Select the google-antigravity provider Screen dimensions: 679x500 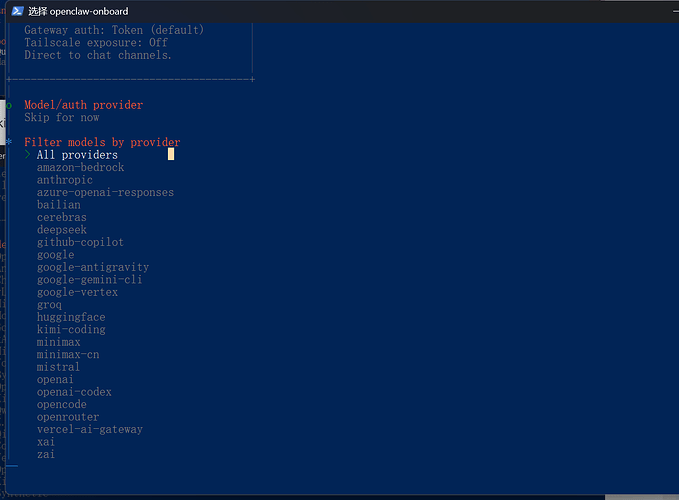pos(93,267)
